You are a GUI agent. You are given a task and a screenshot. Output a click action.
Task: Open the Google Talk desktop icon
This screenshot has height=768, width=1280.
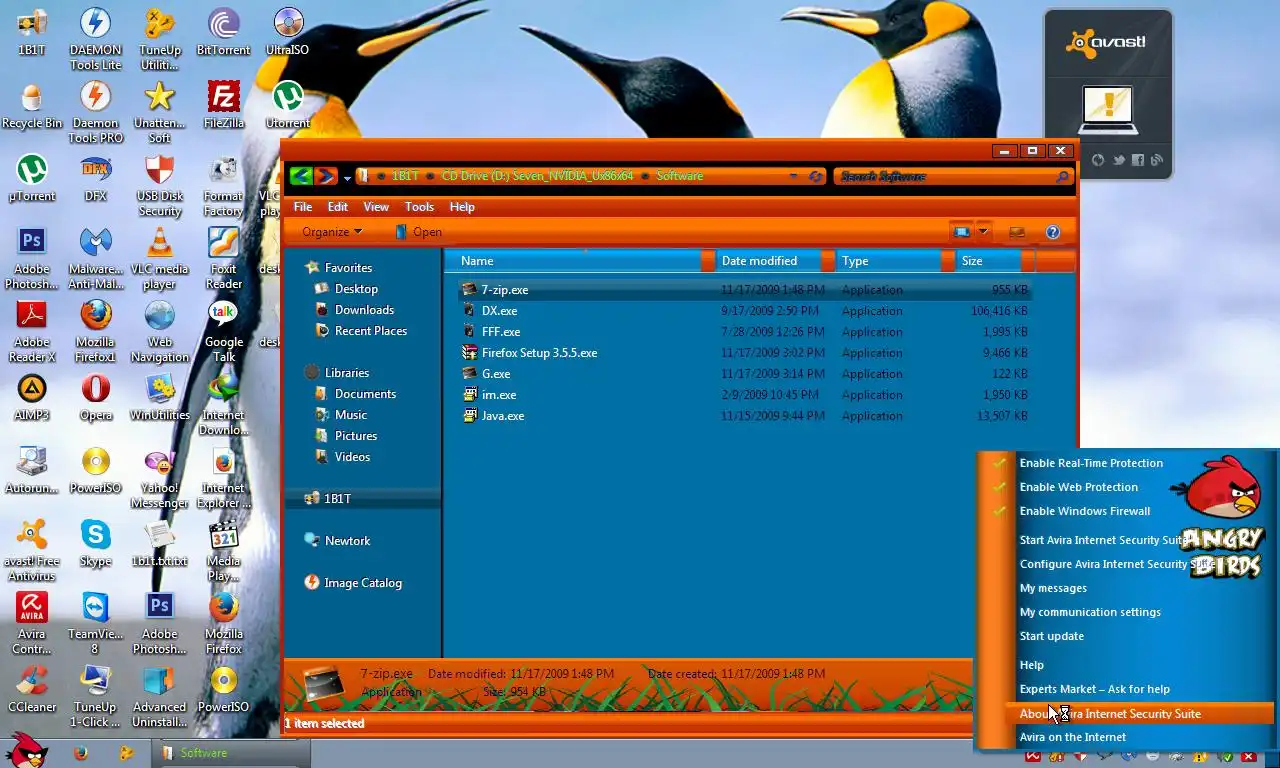[x=223, y=331]
